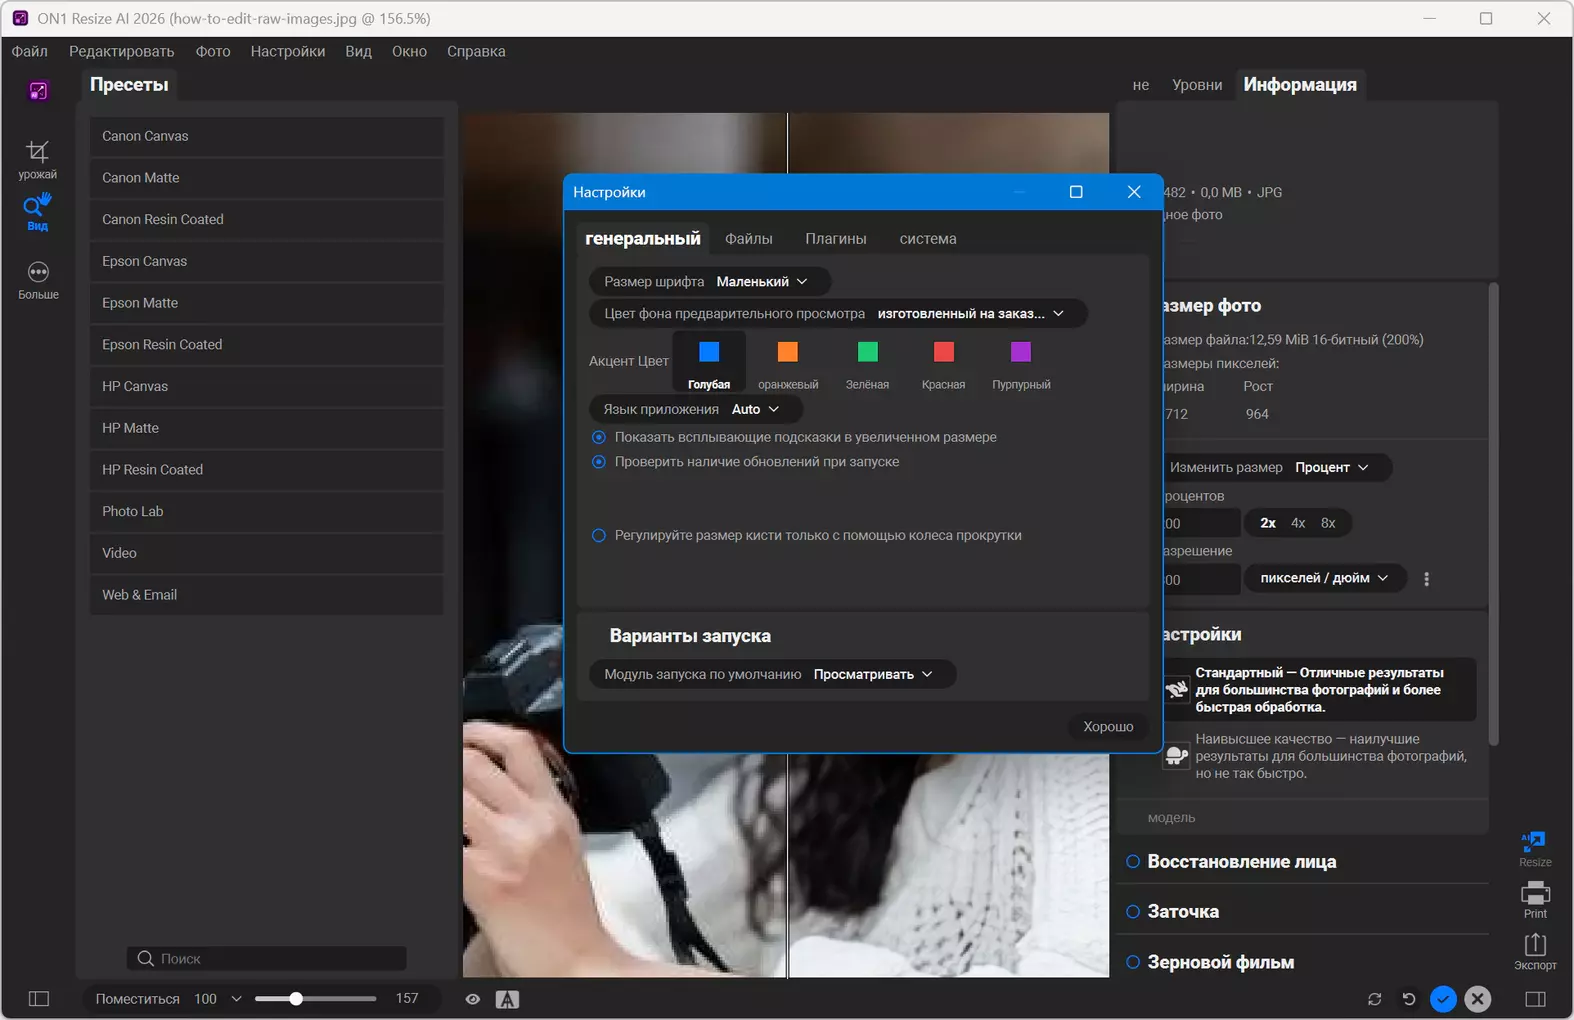Switch to the Плагины settings tab
Image resolution: width=1574 pixels, height=1020 pixels.
coord(836,239)
